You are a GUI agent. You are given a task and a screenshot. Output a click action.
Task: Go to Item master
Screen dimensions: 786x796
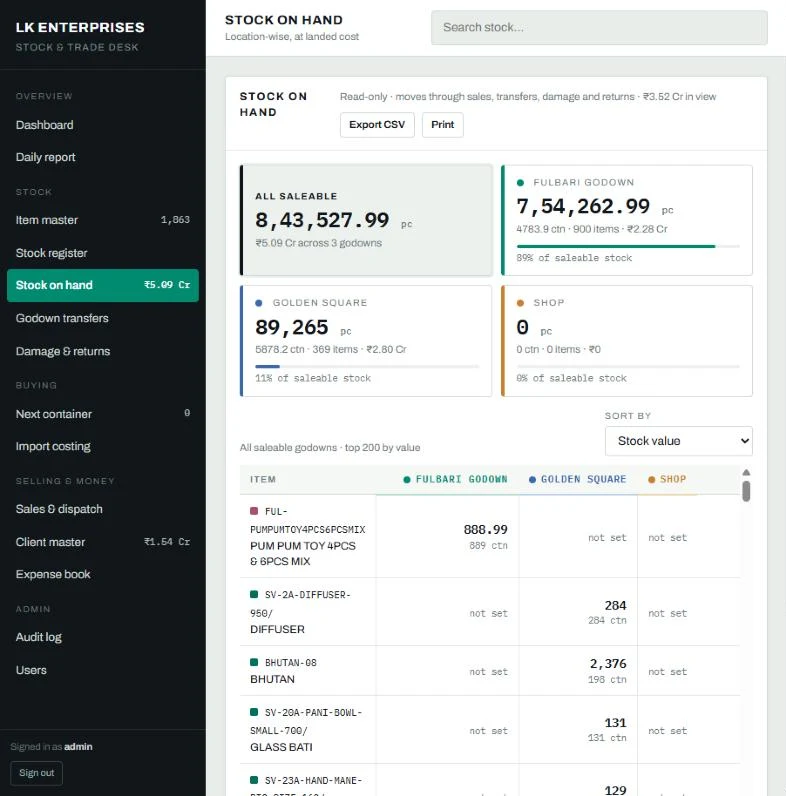click(x=103, y=220)
